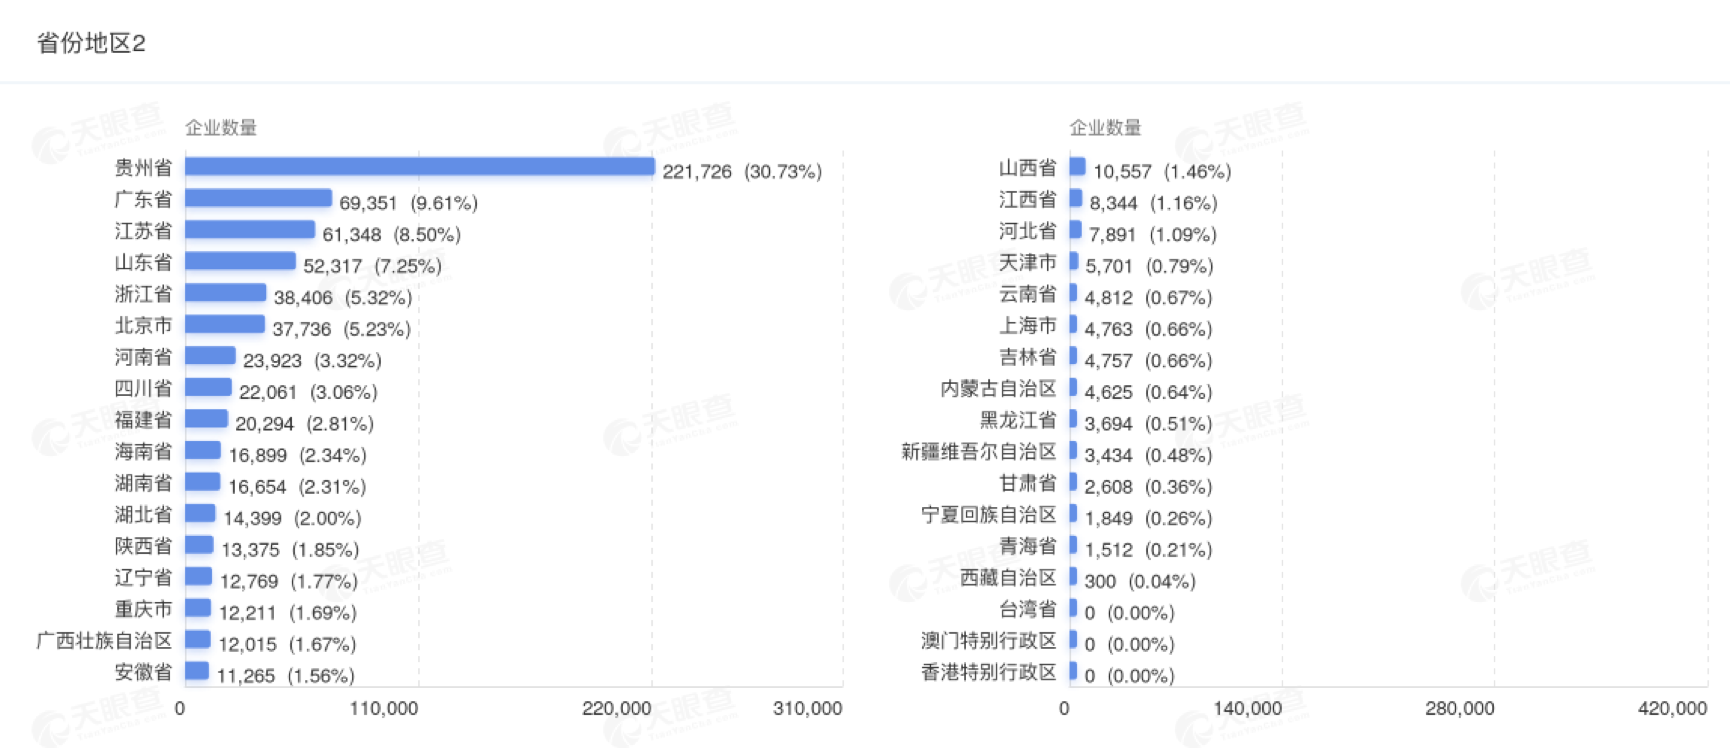1730x748 pixels.
Task: Click the 221,726 (30.73%) value label
Action: point(742,172)
